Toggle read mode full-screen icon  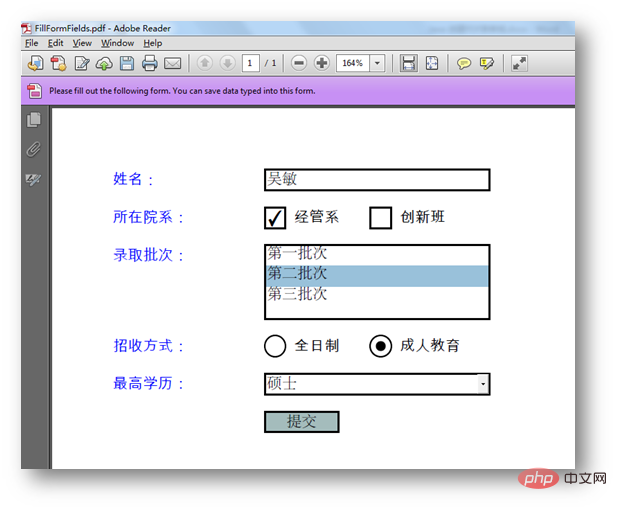pos(519,63)
